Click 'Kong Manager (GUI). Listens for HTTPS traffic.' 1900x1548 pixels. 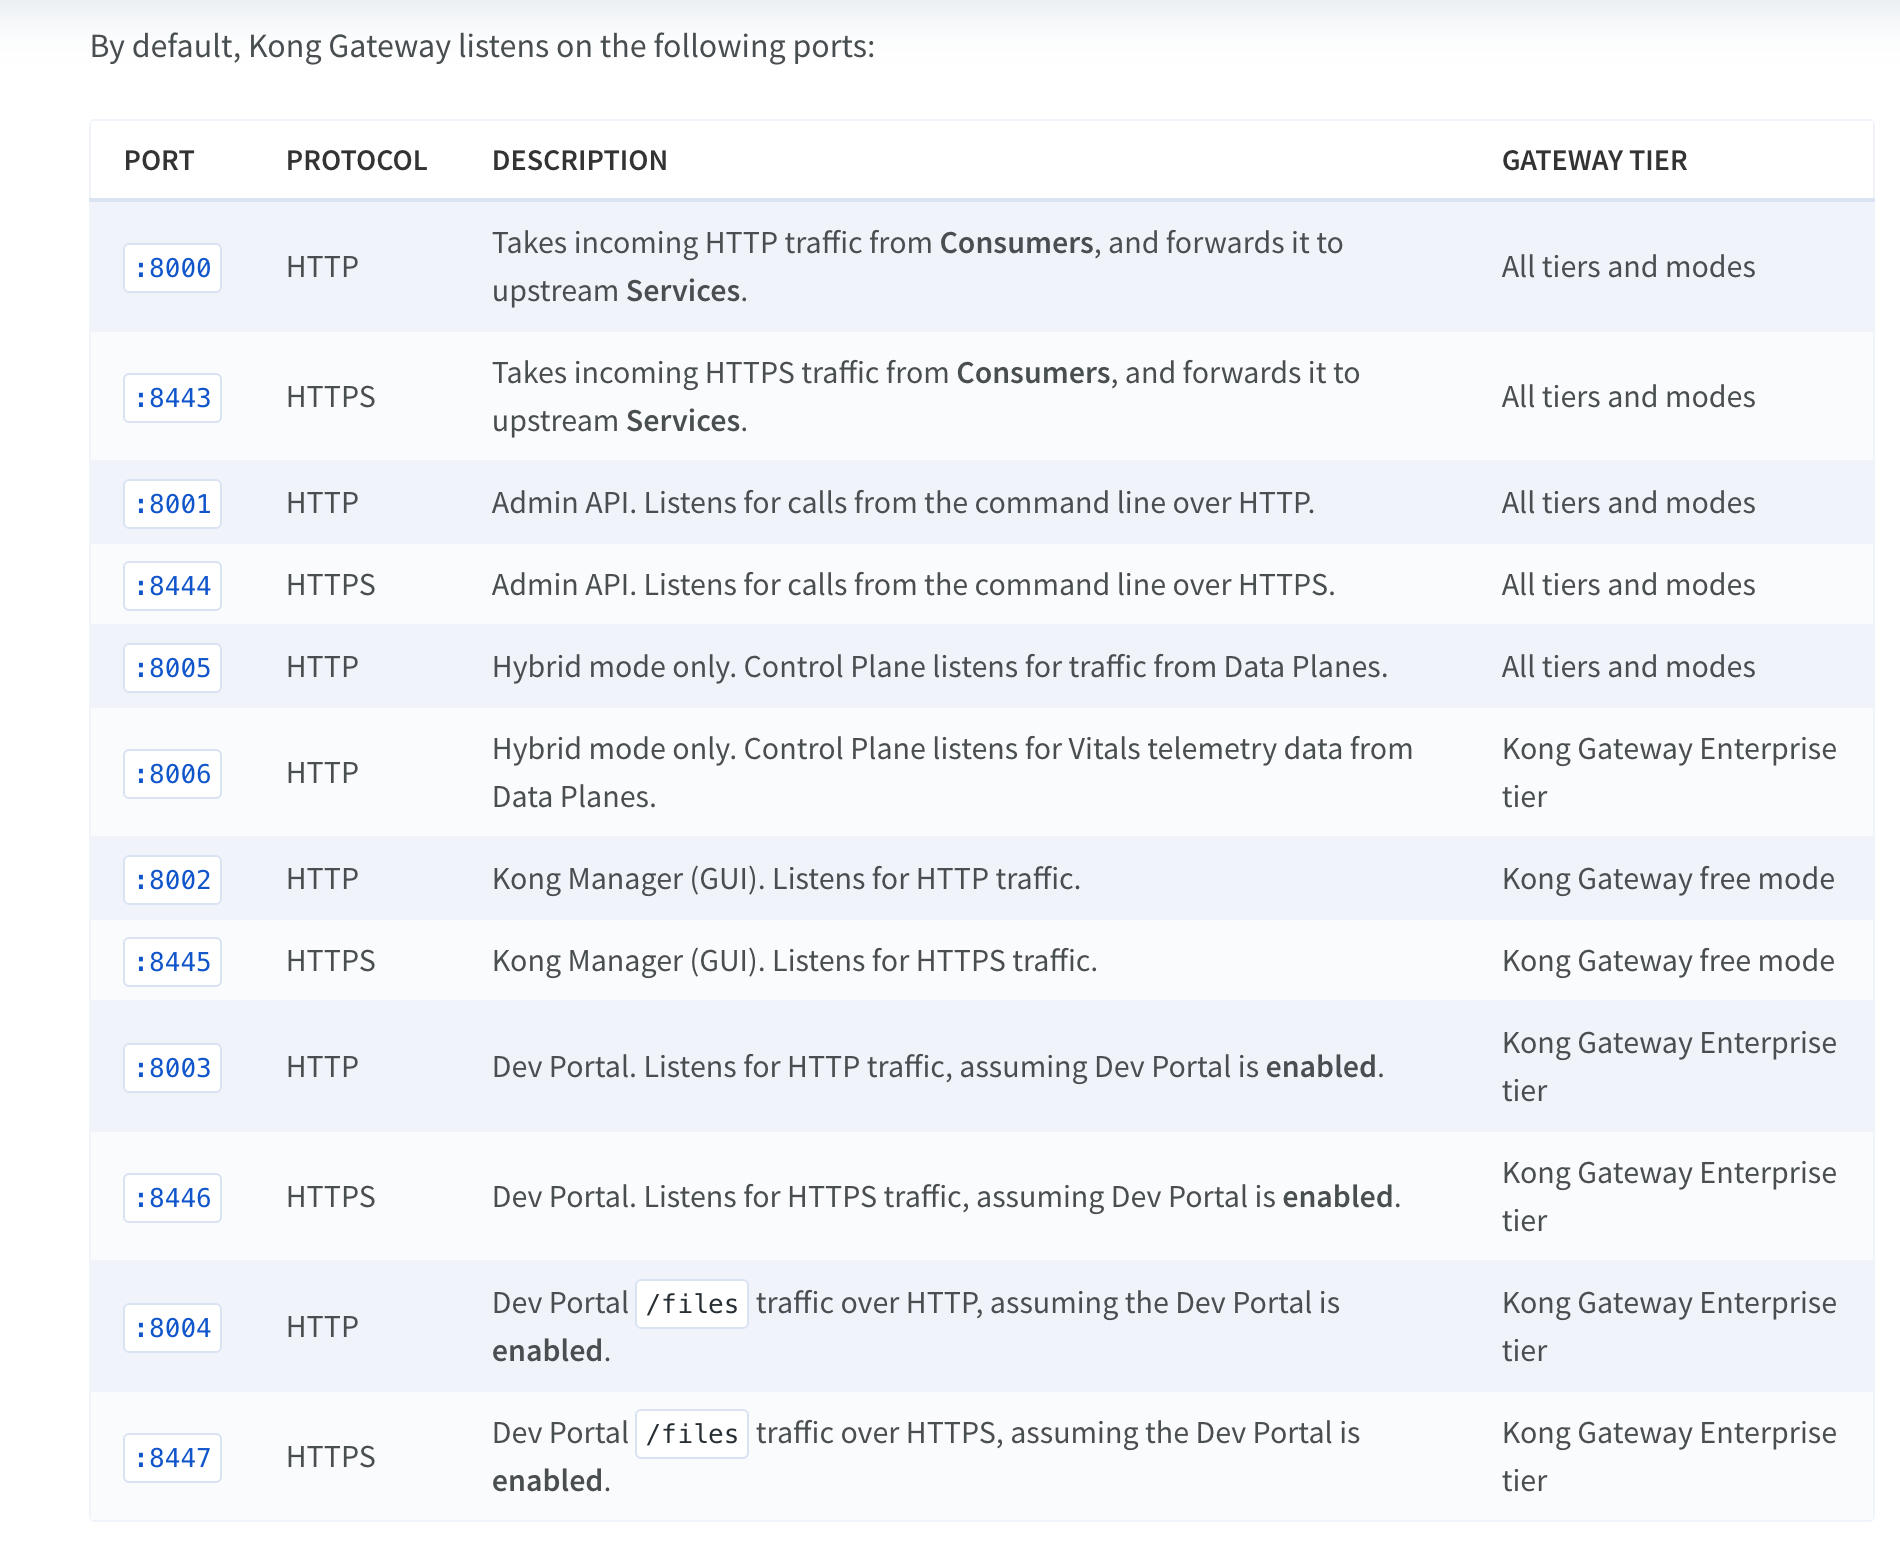[x=795, y=961]
